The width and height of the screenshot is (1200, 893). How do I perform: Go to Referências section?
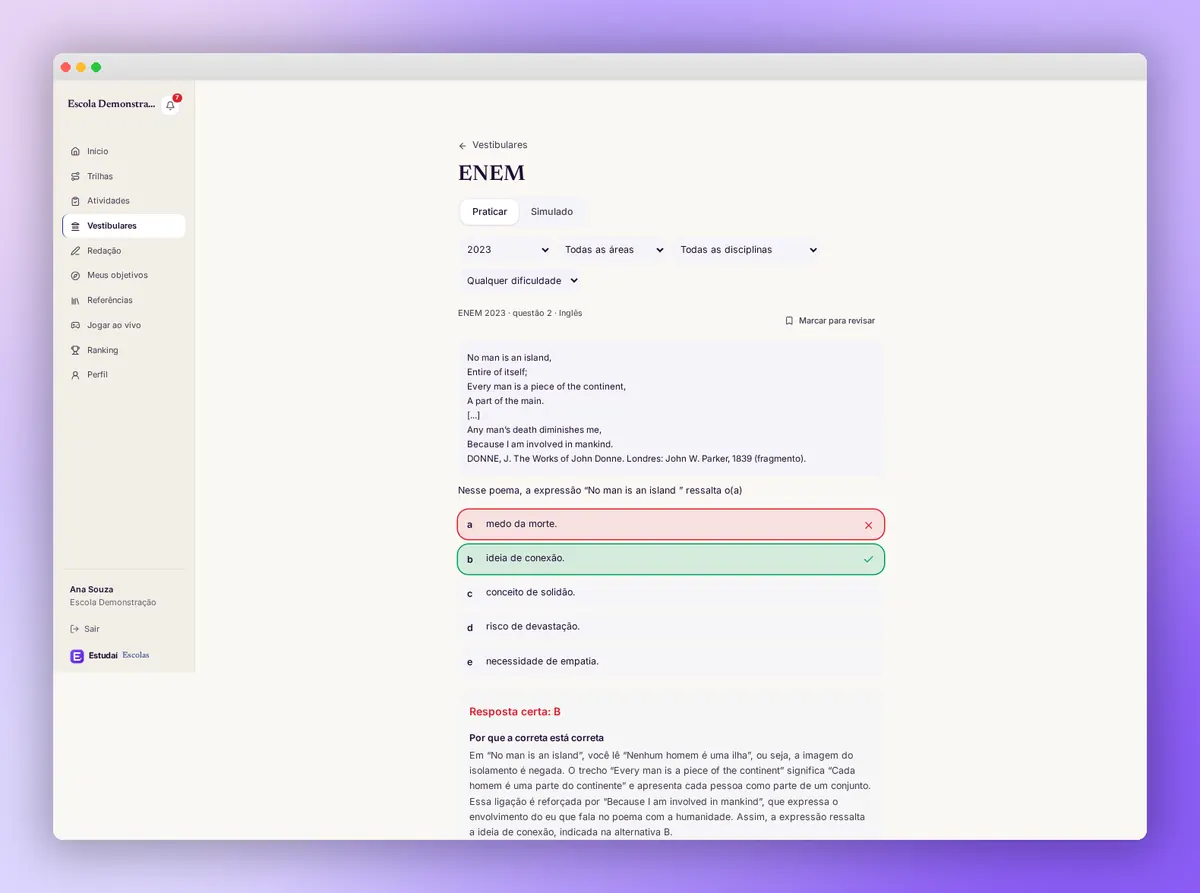coord(124,300)
